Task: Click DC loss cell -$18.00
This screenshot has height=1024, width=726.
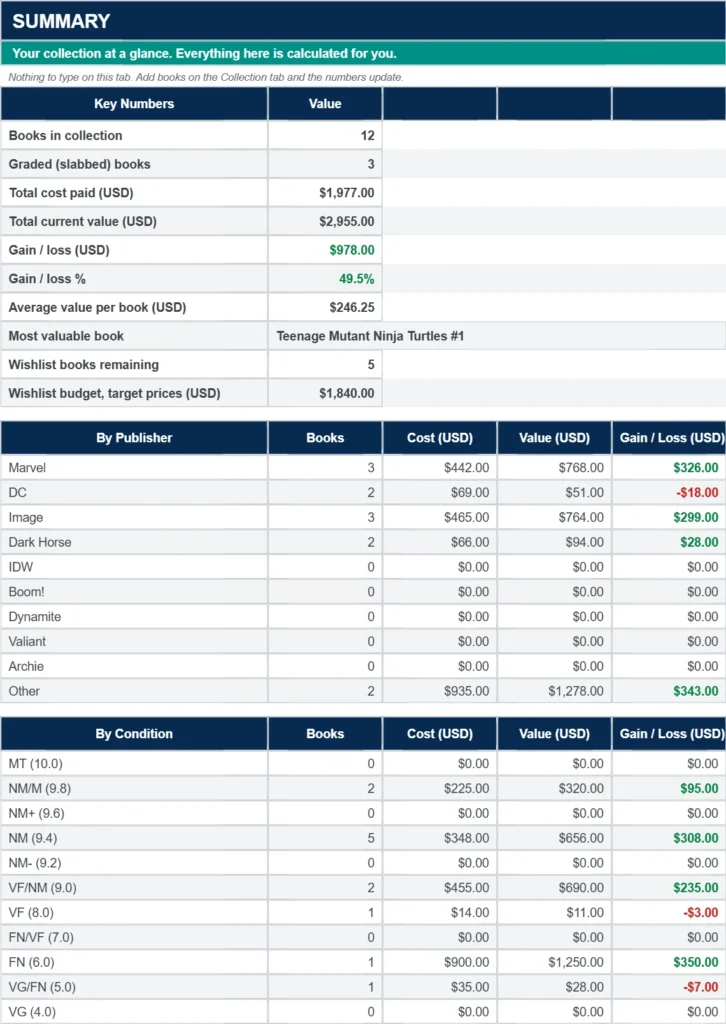Action: (669, 492)
